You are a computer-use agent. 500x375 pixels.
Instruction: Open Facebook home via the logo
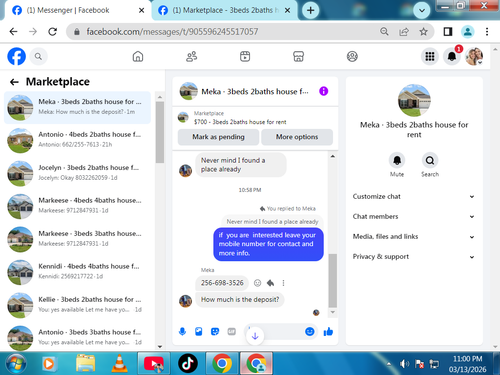click(x=16, y=56)
